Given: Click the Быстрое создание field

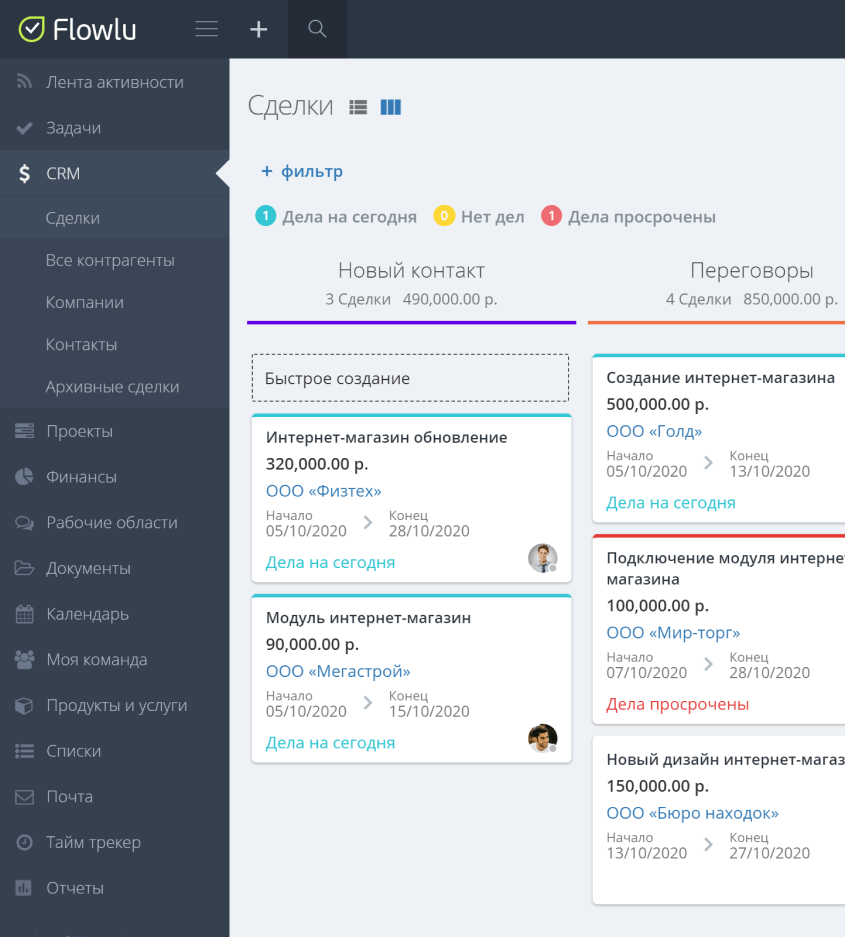Looking at the screenshot, I should click(410, 378).
